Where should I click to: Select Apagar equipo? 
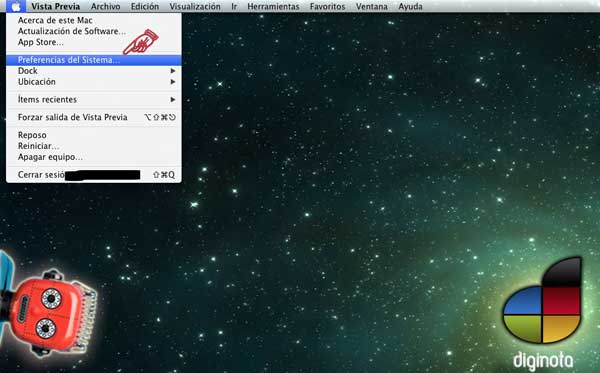tap(94, 157)
